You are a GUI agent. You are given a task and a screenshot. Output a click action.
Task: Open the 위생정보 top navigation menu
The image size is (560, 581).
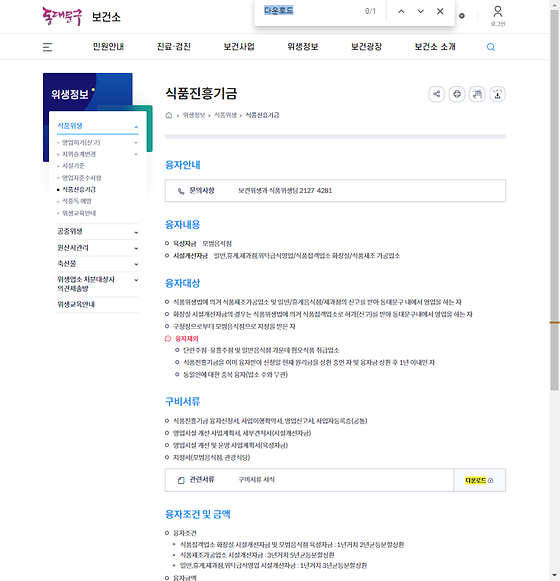pyautogui.click(x=303, y=47)
